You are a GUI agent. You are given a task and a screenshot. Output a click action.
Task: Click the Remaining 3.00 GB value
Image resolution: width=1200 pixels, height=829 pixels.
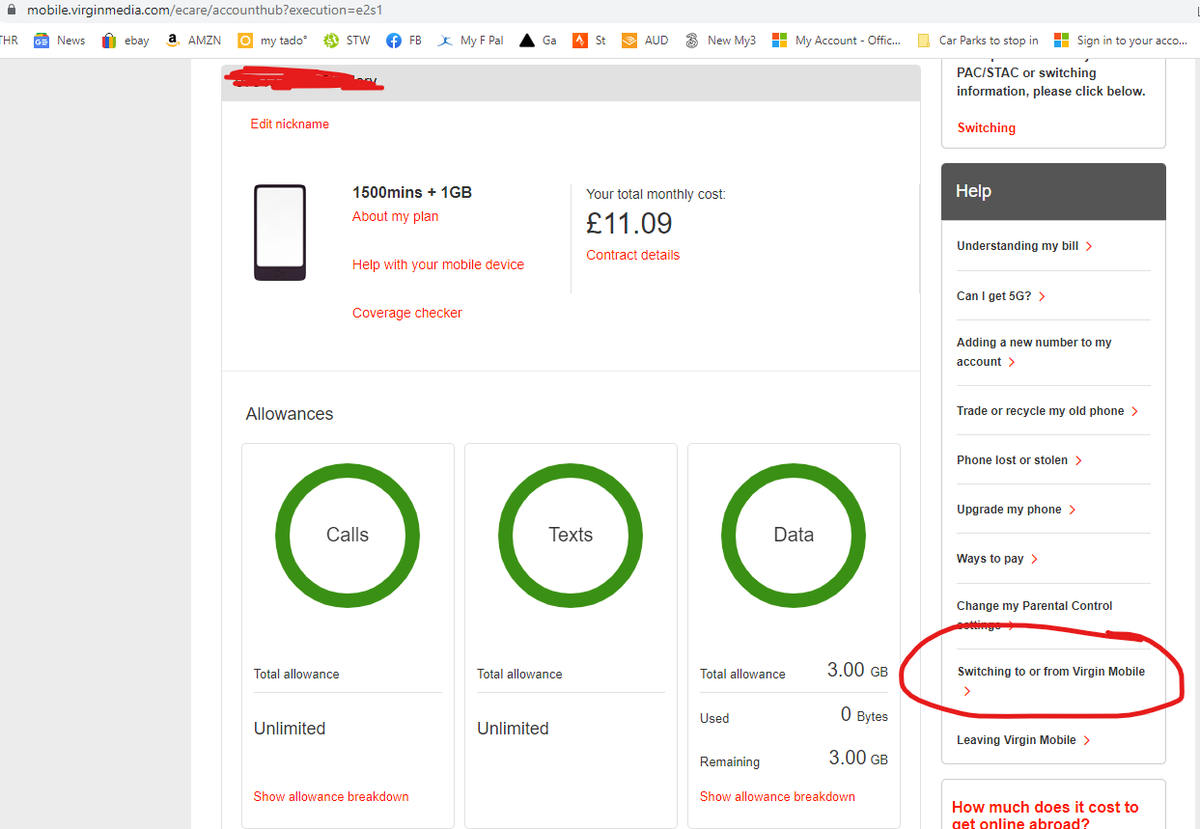tap(857, 758)
